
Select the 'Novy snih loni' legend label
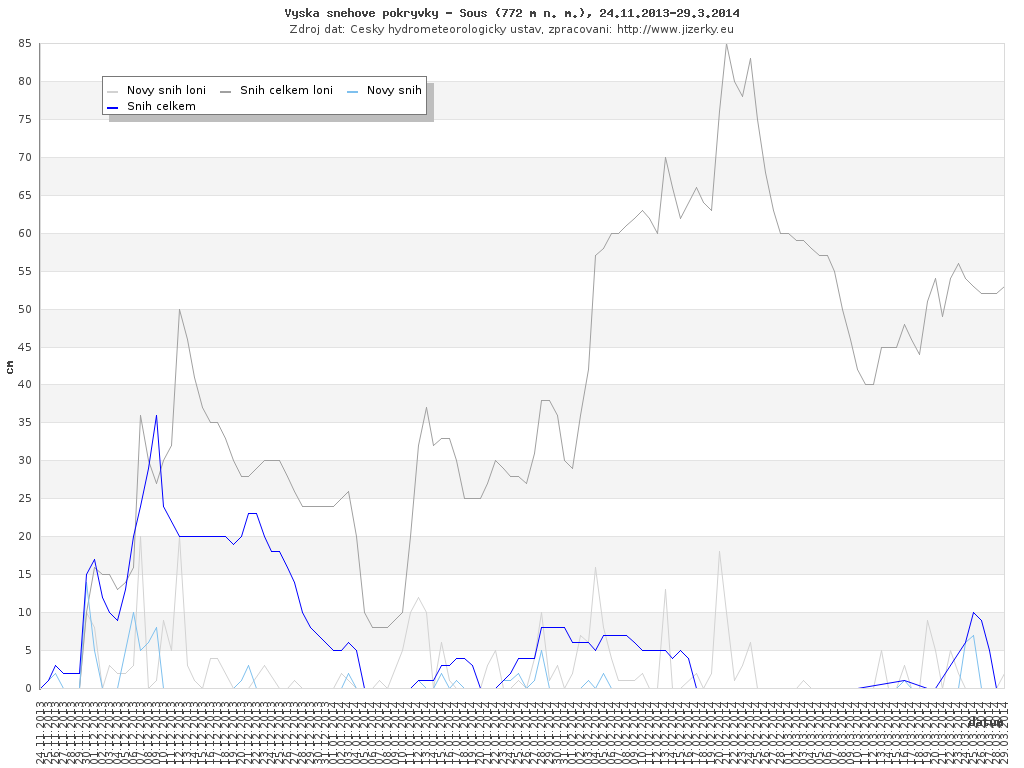[166, 91]
